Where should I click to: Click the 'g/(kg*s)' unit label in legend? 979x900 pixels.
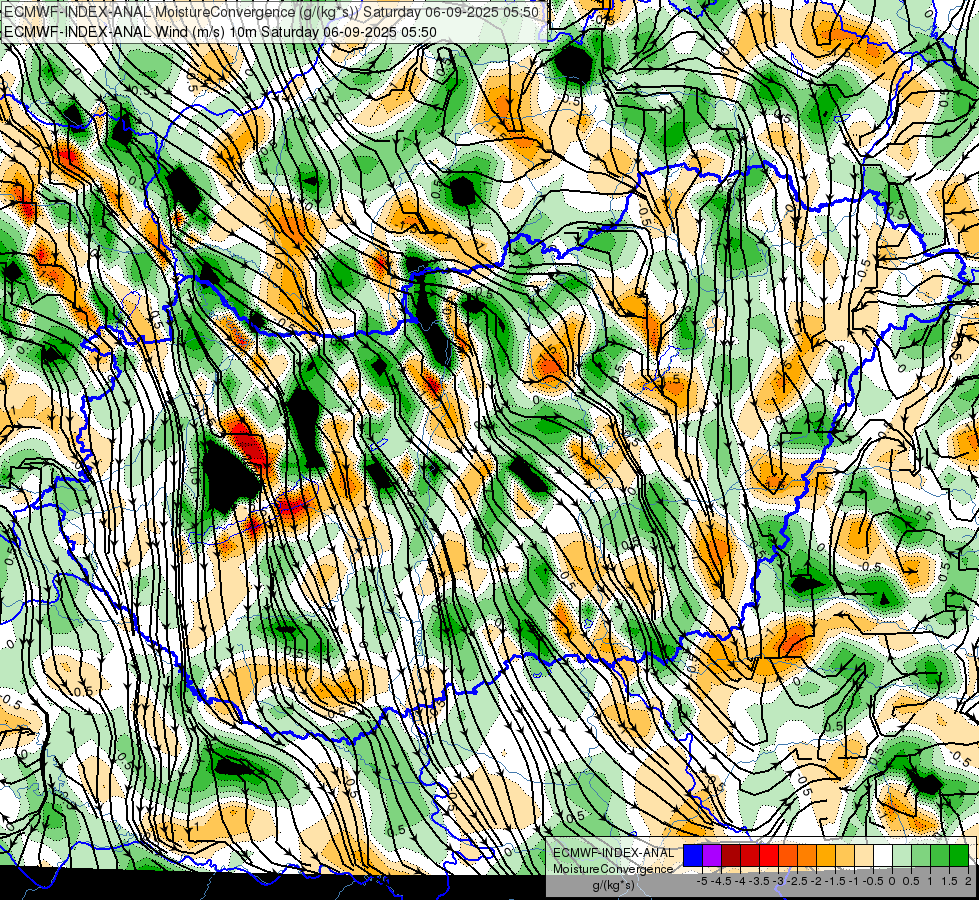click(614, 885)
